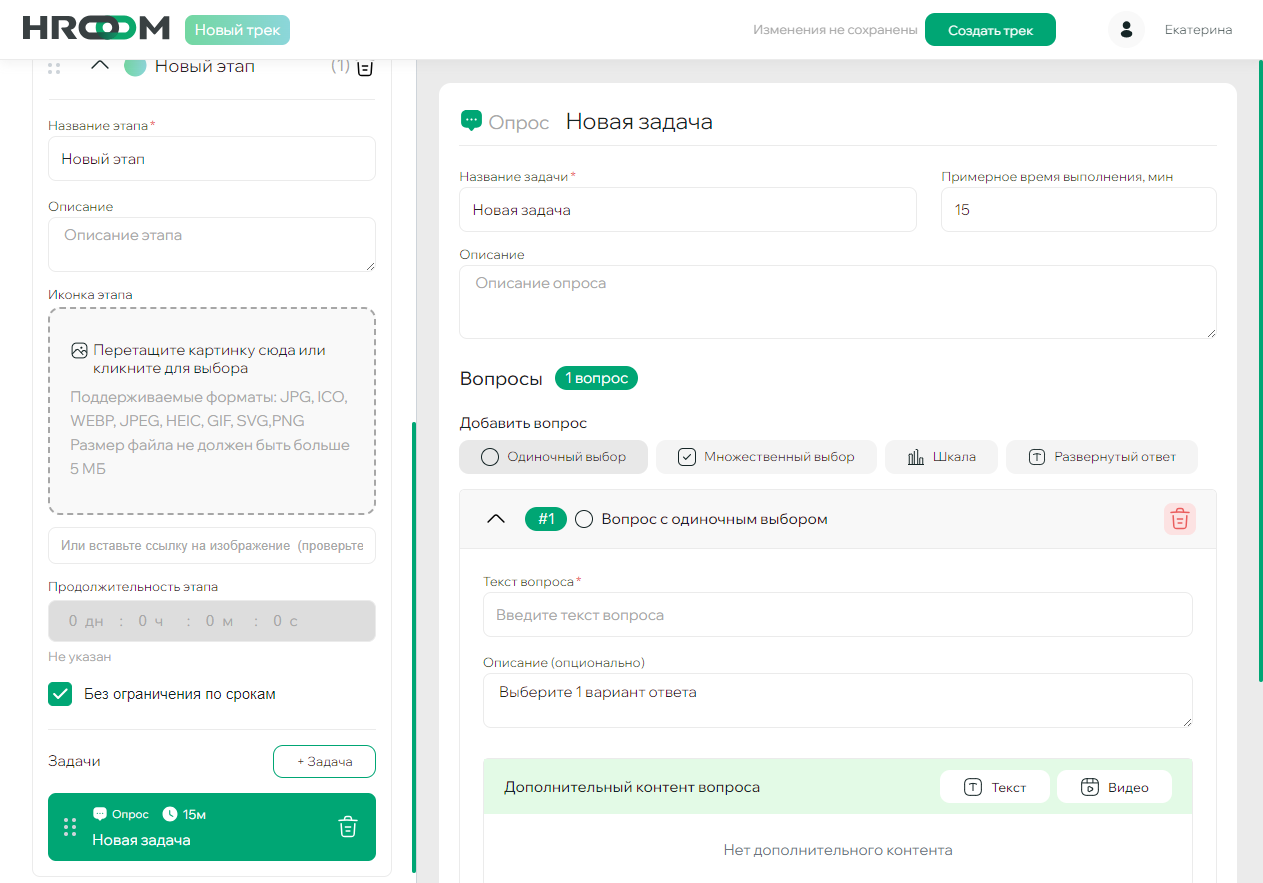Click the drag handle on Новая задача card

[70, 827]
